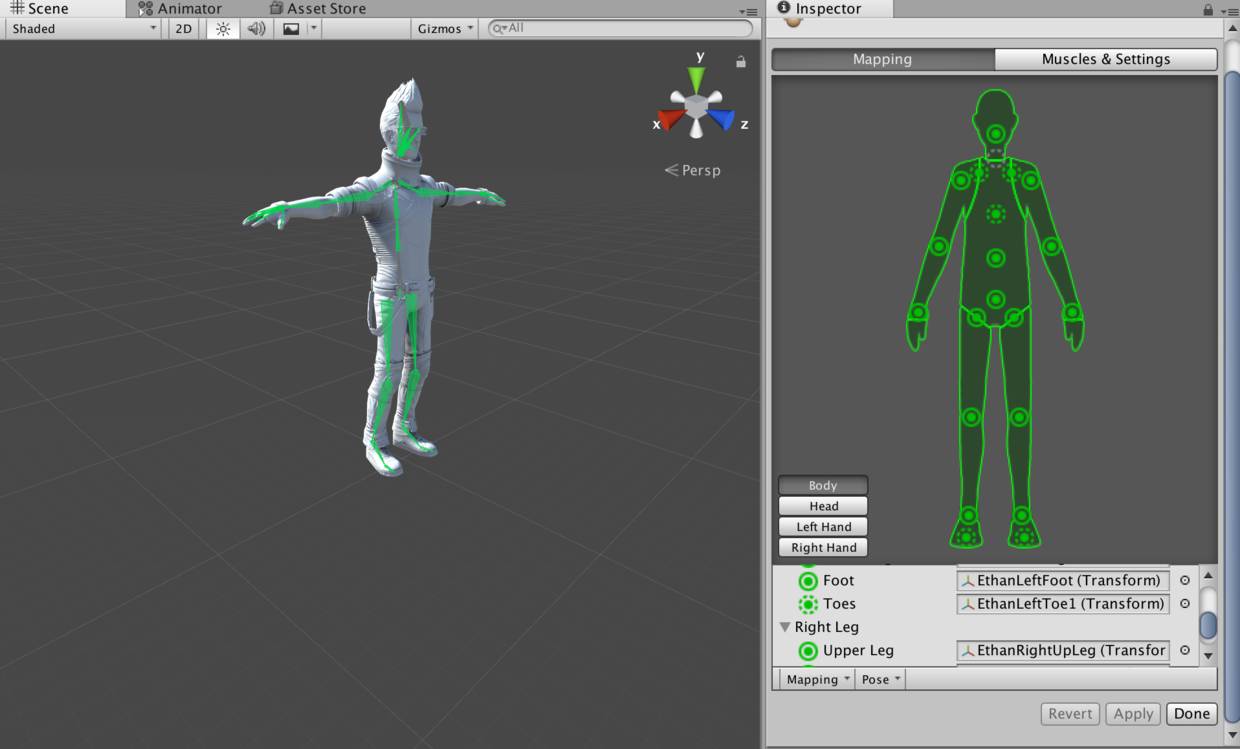Click the scene effects image icon
The image size is (1240, 749).
pyautogui.click(x=291, y=29)
